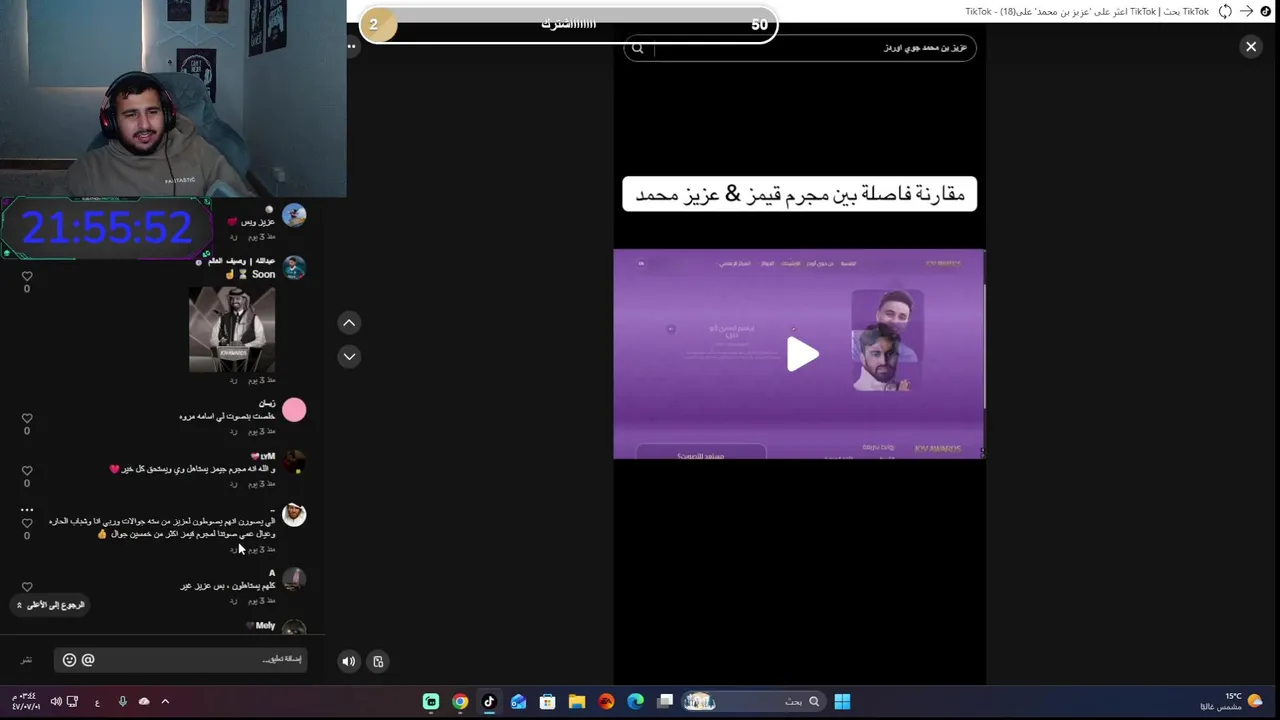Like the Soon comment by عبدالله
The height and width of the screenshot is (720, 1280).
(27, 276)
